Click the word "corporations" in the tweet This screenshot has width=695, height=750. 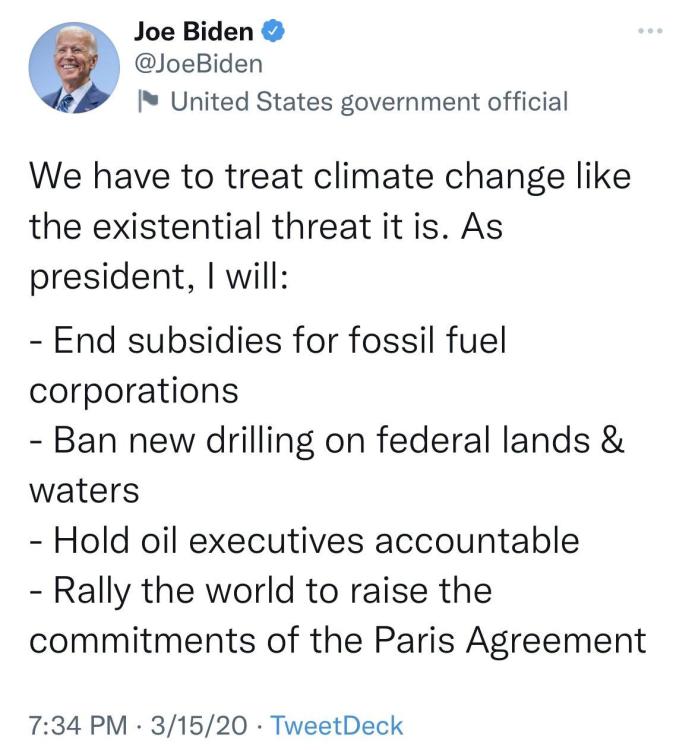tap(134, 389)
